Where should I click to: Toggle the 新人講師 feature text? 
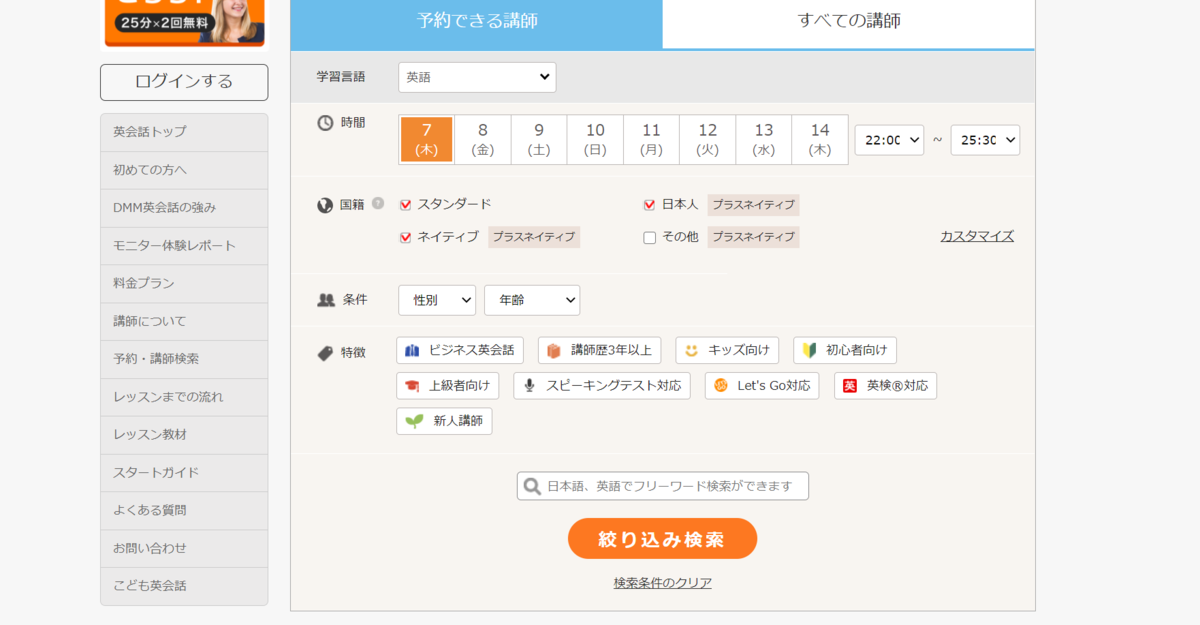coord(458,421)
